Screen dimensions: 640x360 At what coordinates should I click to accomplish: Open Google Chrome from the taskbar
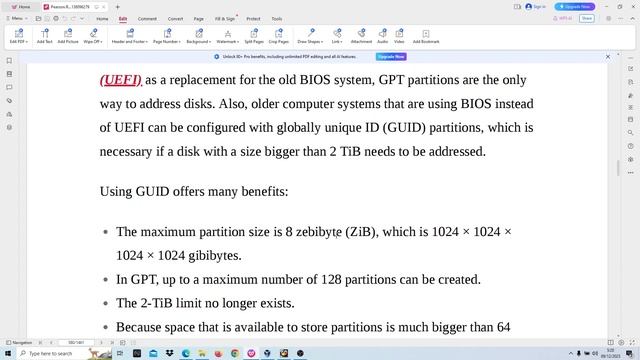[x=235, y=353]
